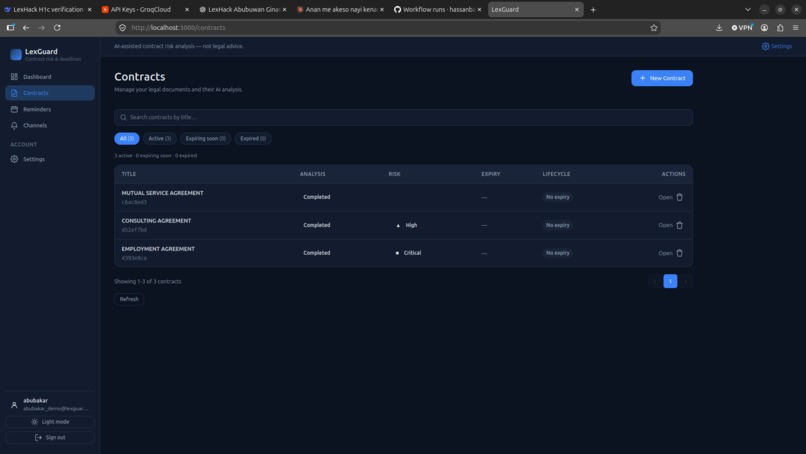Open the Employment Agreement contract
This screenshot has width=806, height=454.
pyautogui.click(x=665, y=253)
